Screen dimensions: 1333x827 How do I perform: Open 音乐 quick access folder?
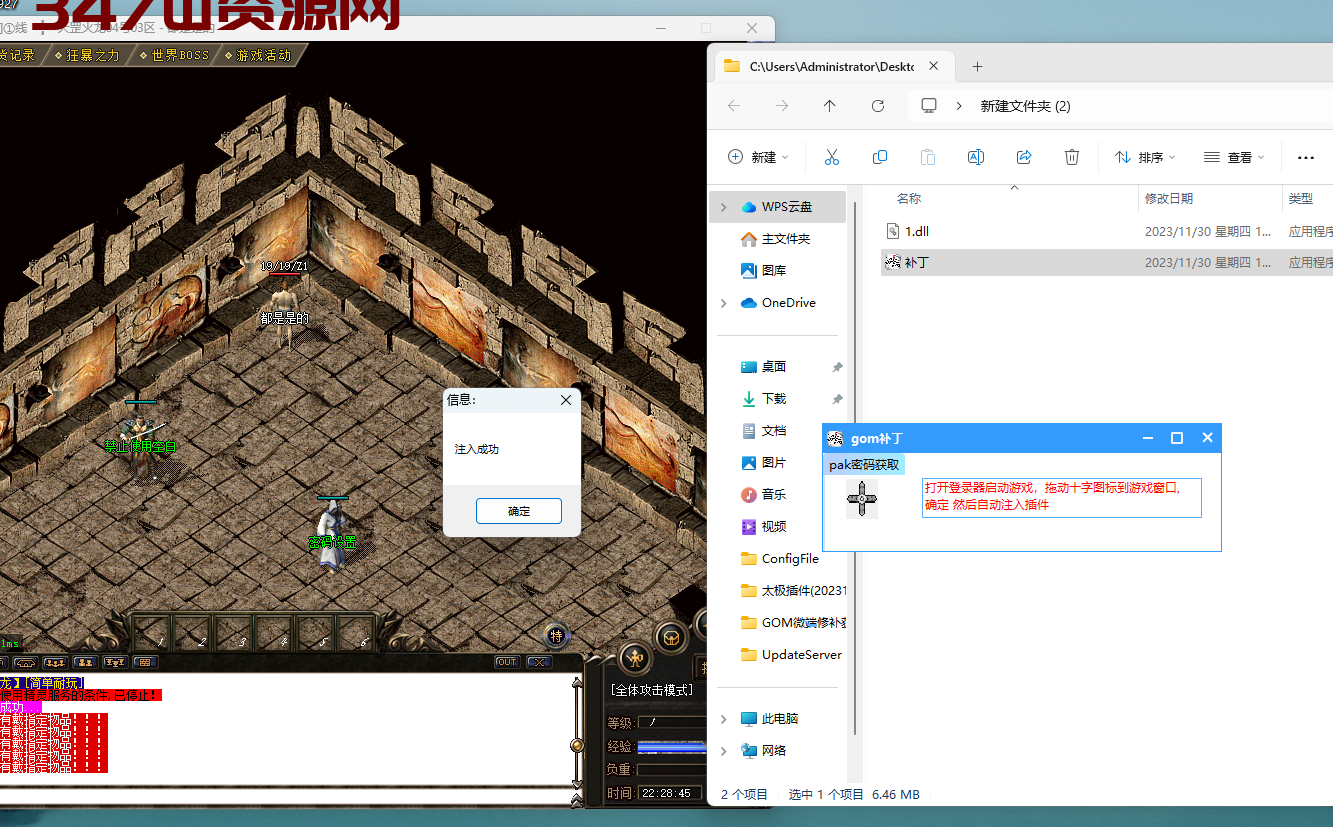pyautogui.click(x=774, y=495)
